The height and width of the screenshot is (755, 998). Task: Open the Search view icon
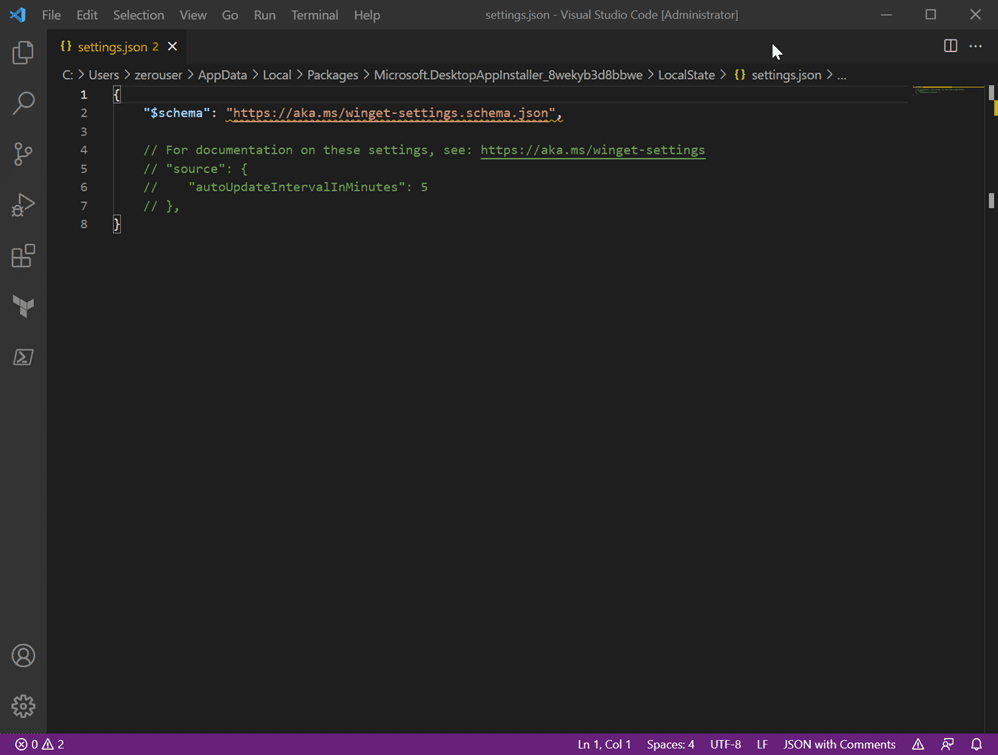23,103
